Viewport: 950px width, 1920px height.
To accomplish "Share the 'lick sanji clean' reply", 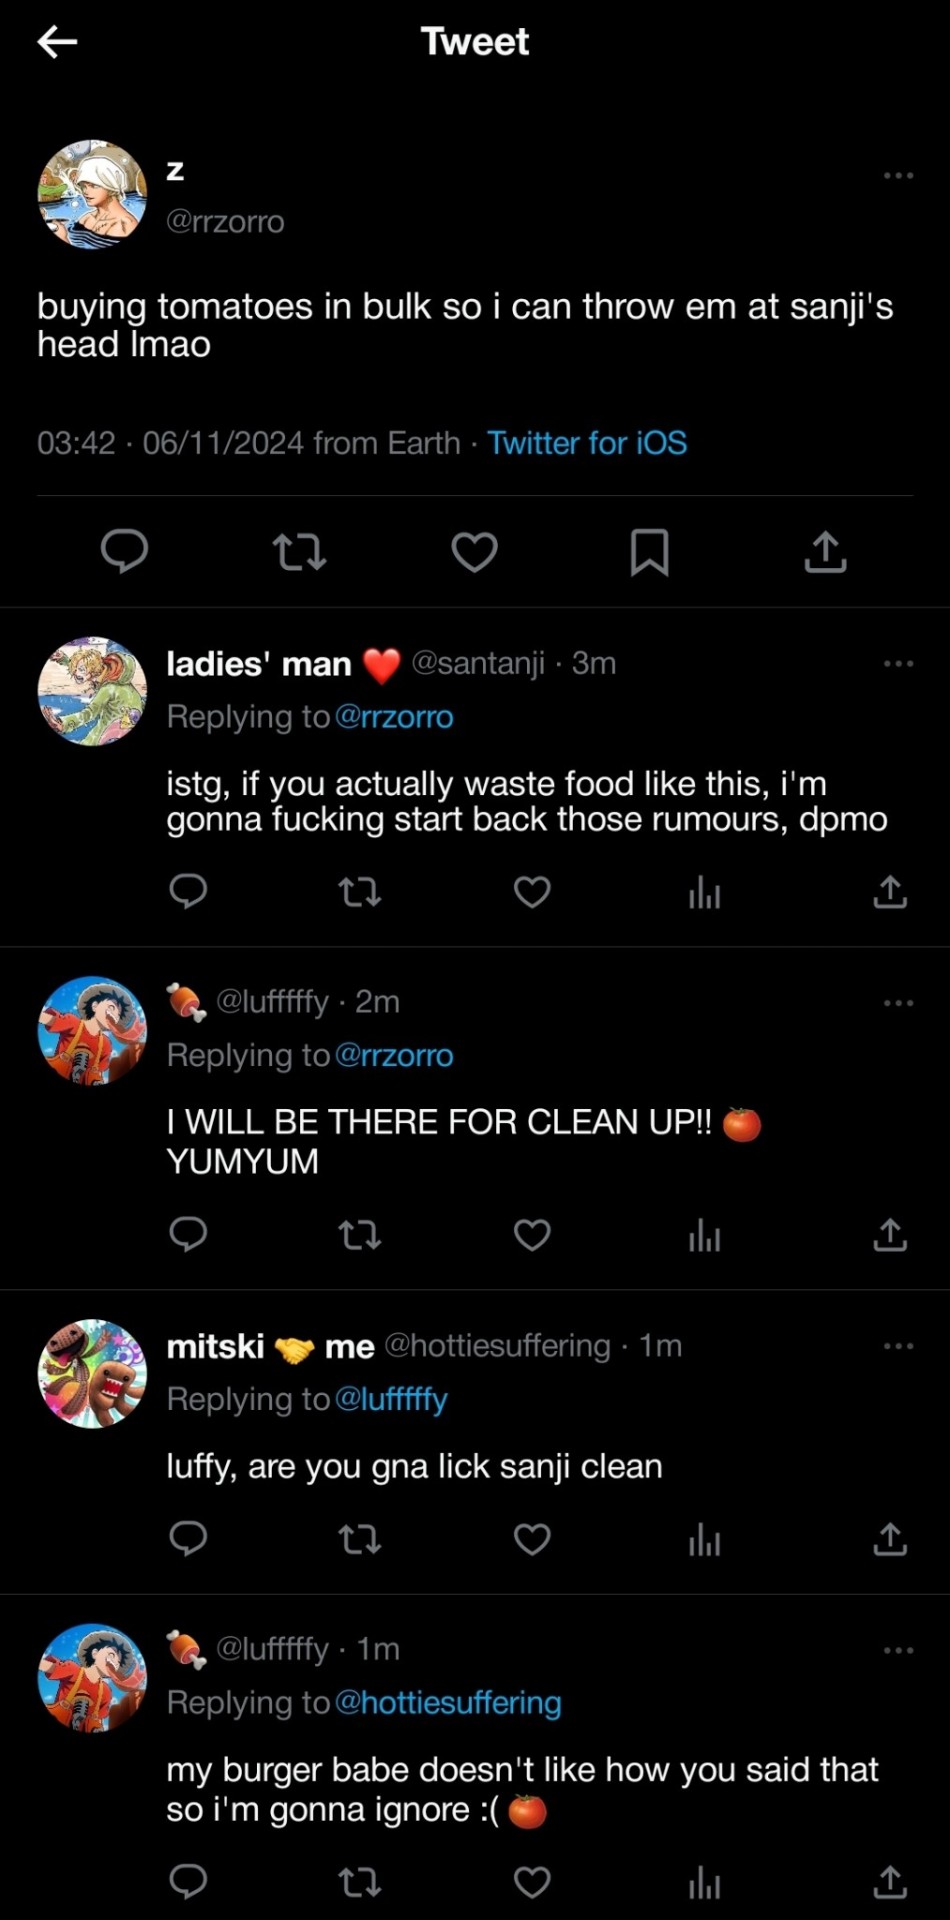I will click(x=889, y=1540).
